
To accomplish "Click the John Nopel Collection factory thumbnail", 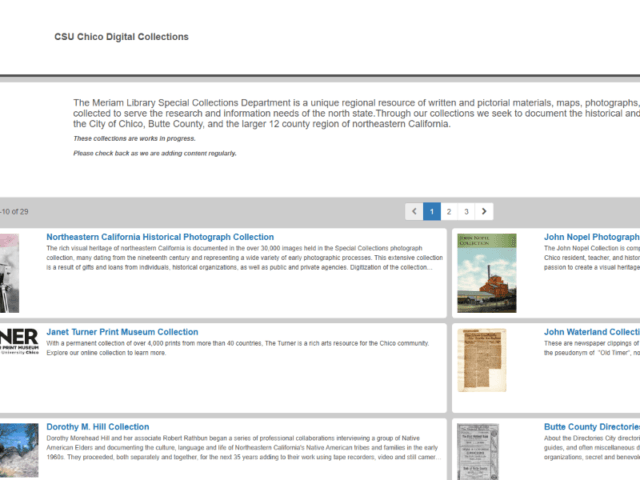I will coord(487,273).
